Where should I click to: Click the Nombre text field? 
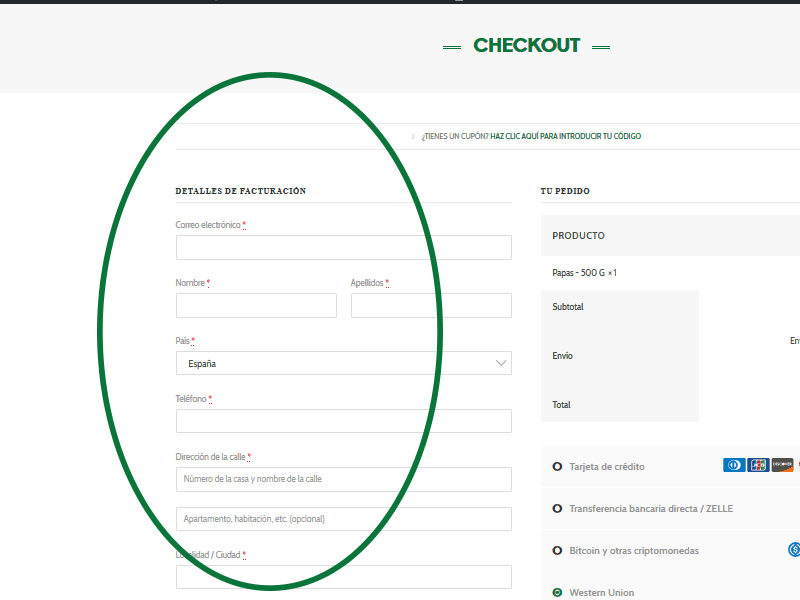(256, 305)
